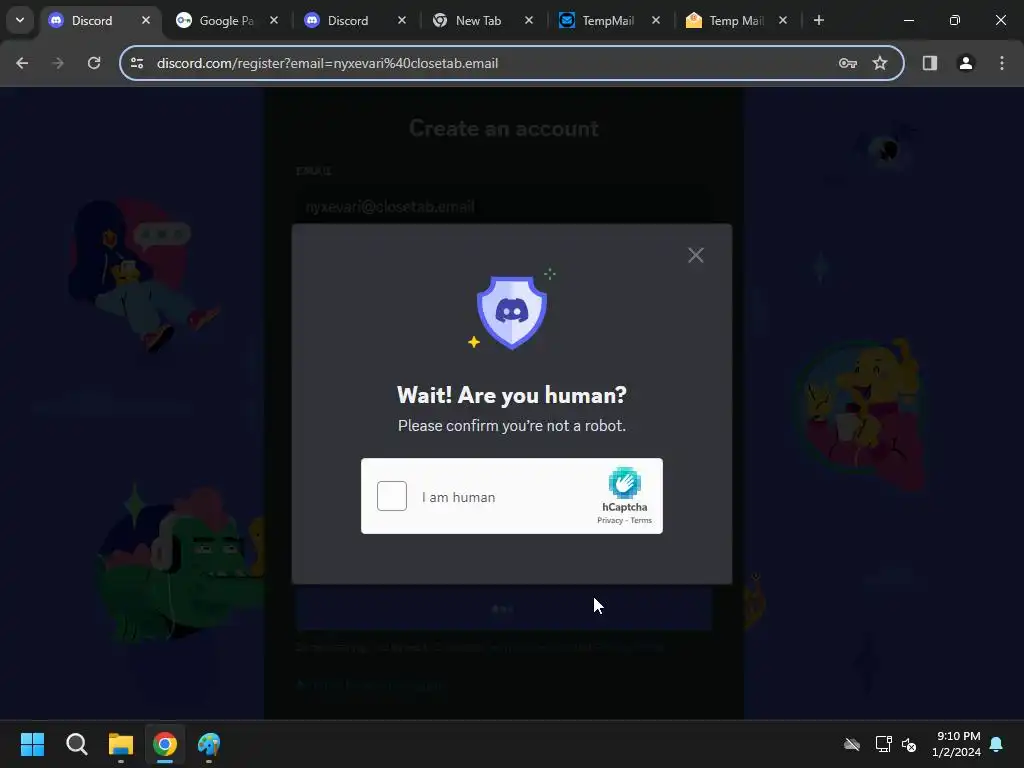The height and width of the screenshot is (768, 1024).
Task: Click the hCaptcha logo icon
Action: click(624, 483)
